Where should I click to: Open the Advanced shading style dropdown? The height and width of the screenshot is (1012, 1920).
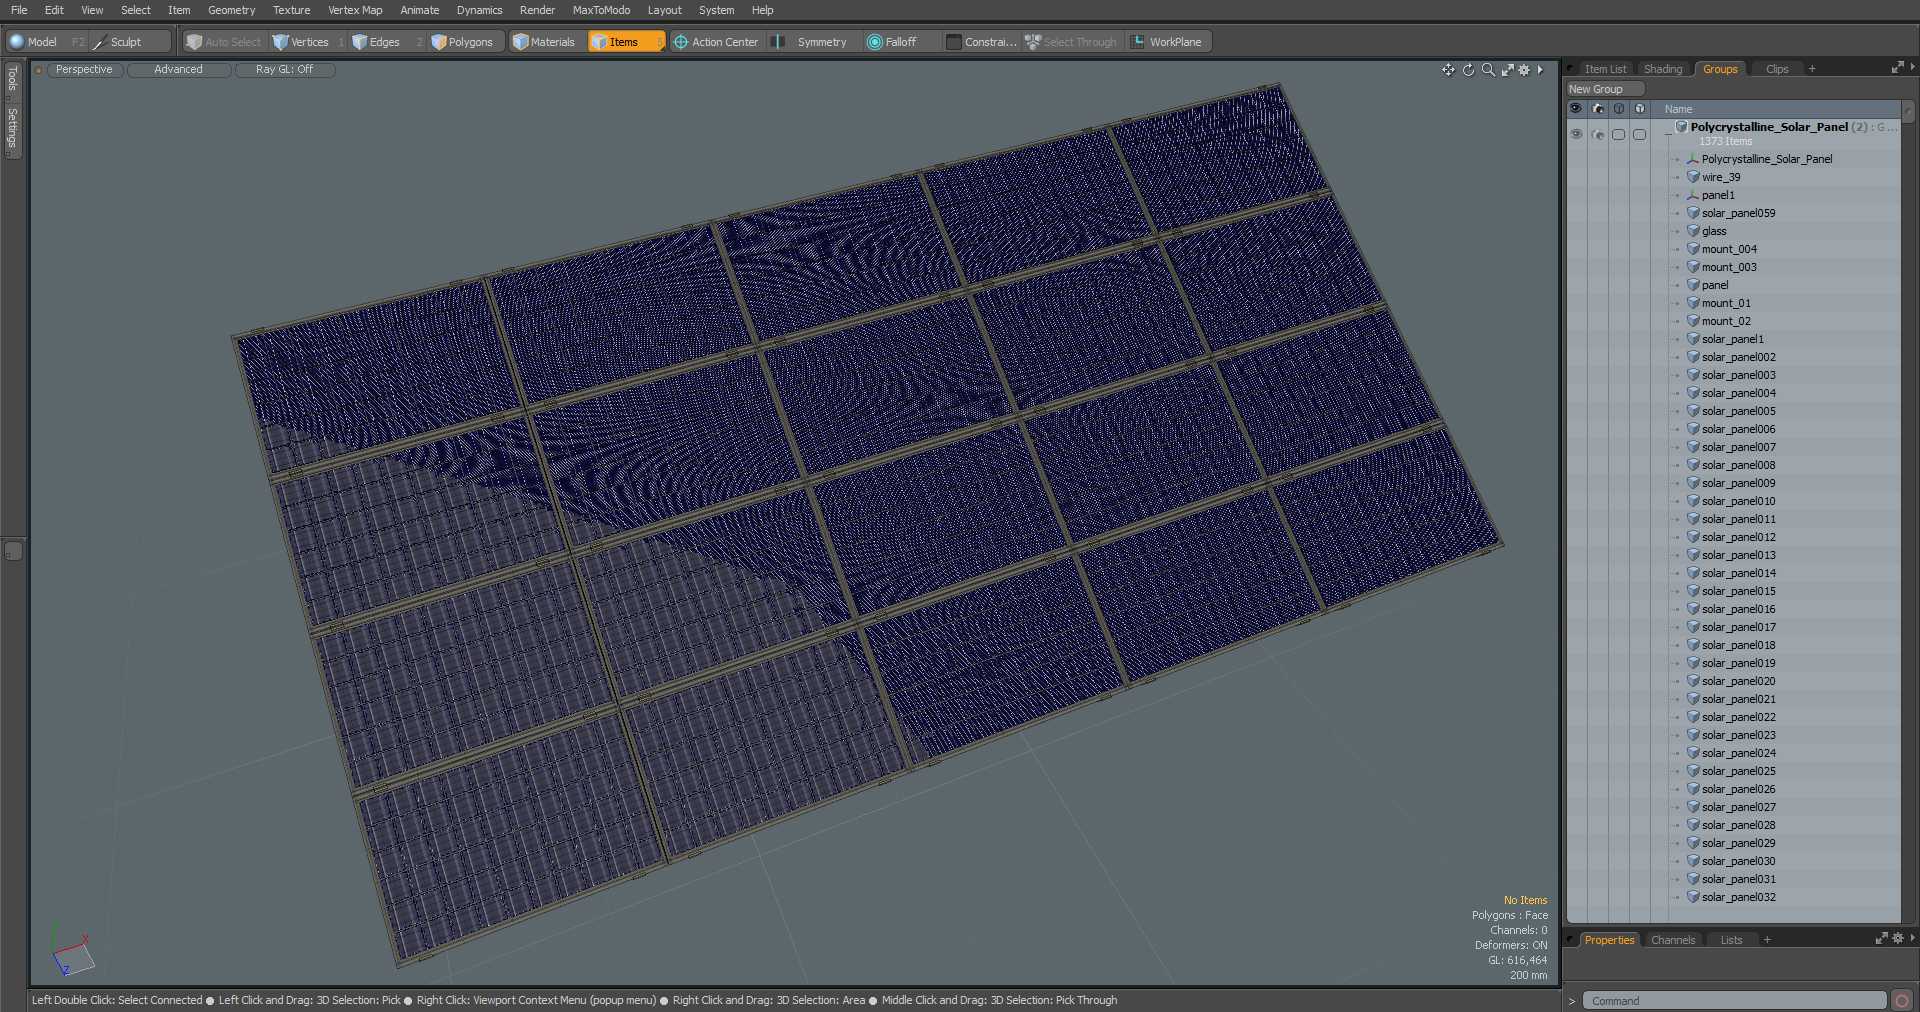pos(178,70)
